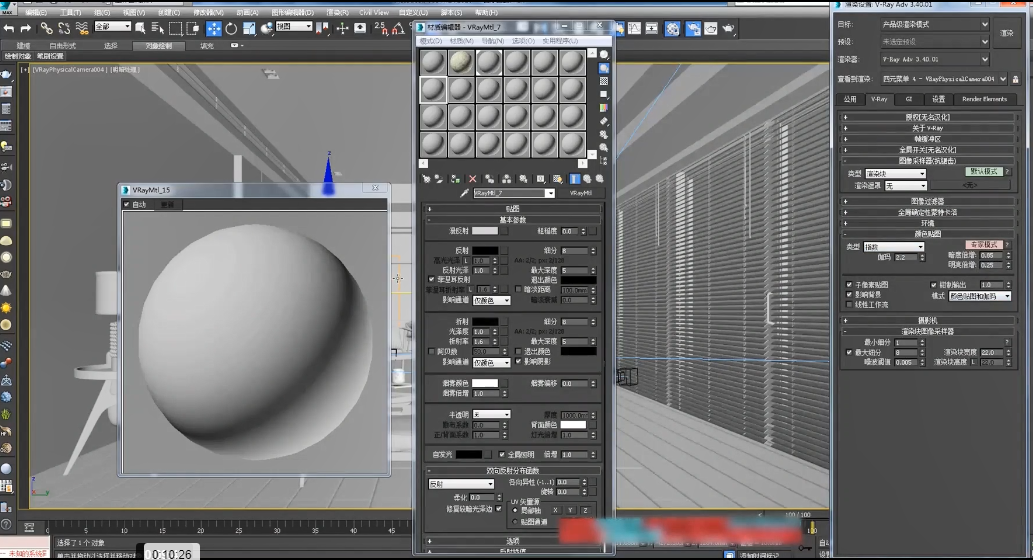The height and width of the screenshot is (560, 1033).
Task: Click the red X Reset Map icon
Action: 472,179
